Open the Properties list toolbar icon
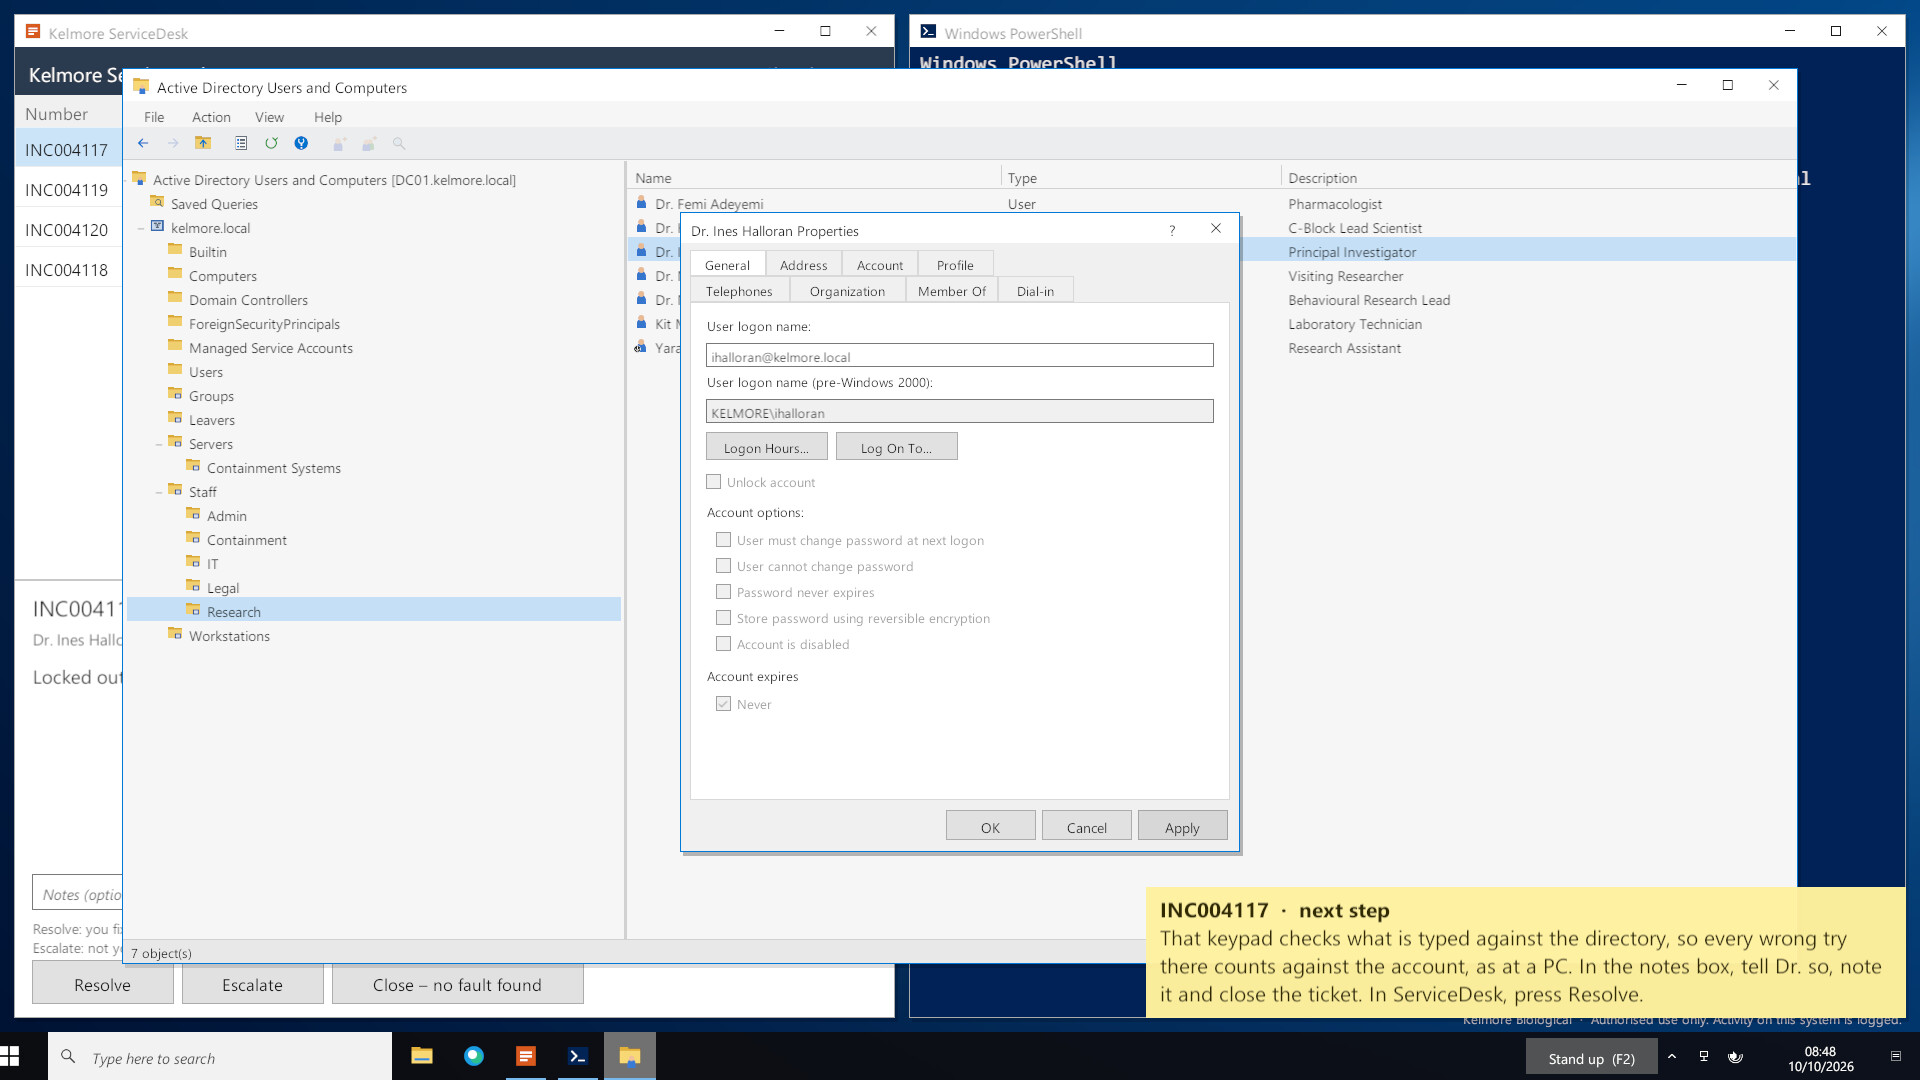1920x1080 pixels. pos(241,144)
